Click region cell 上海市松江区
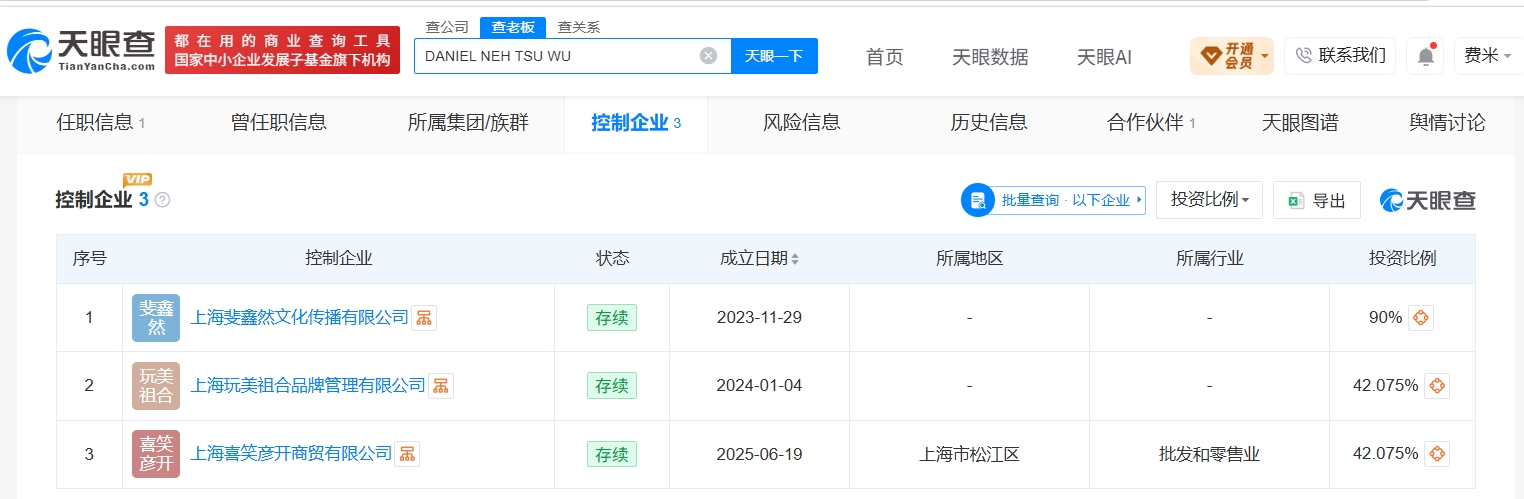1524x499 pixels. click(x=969, y=454)
